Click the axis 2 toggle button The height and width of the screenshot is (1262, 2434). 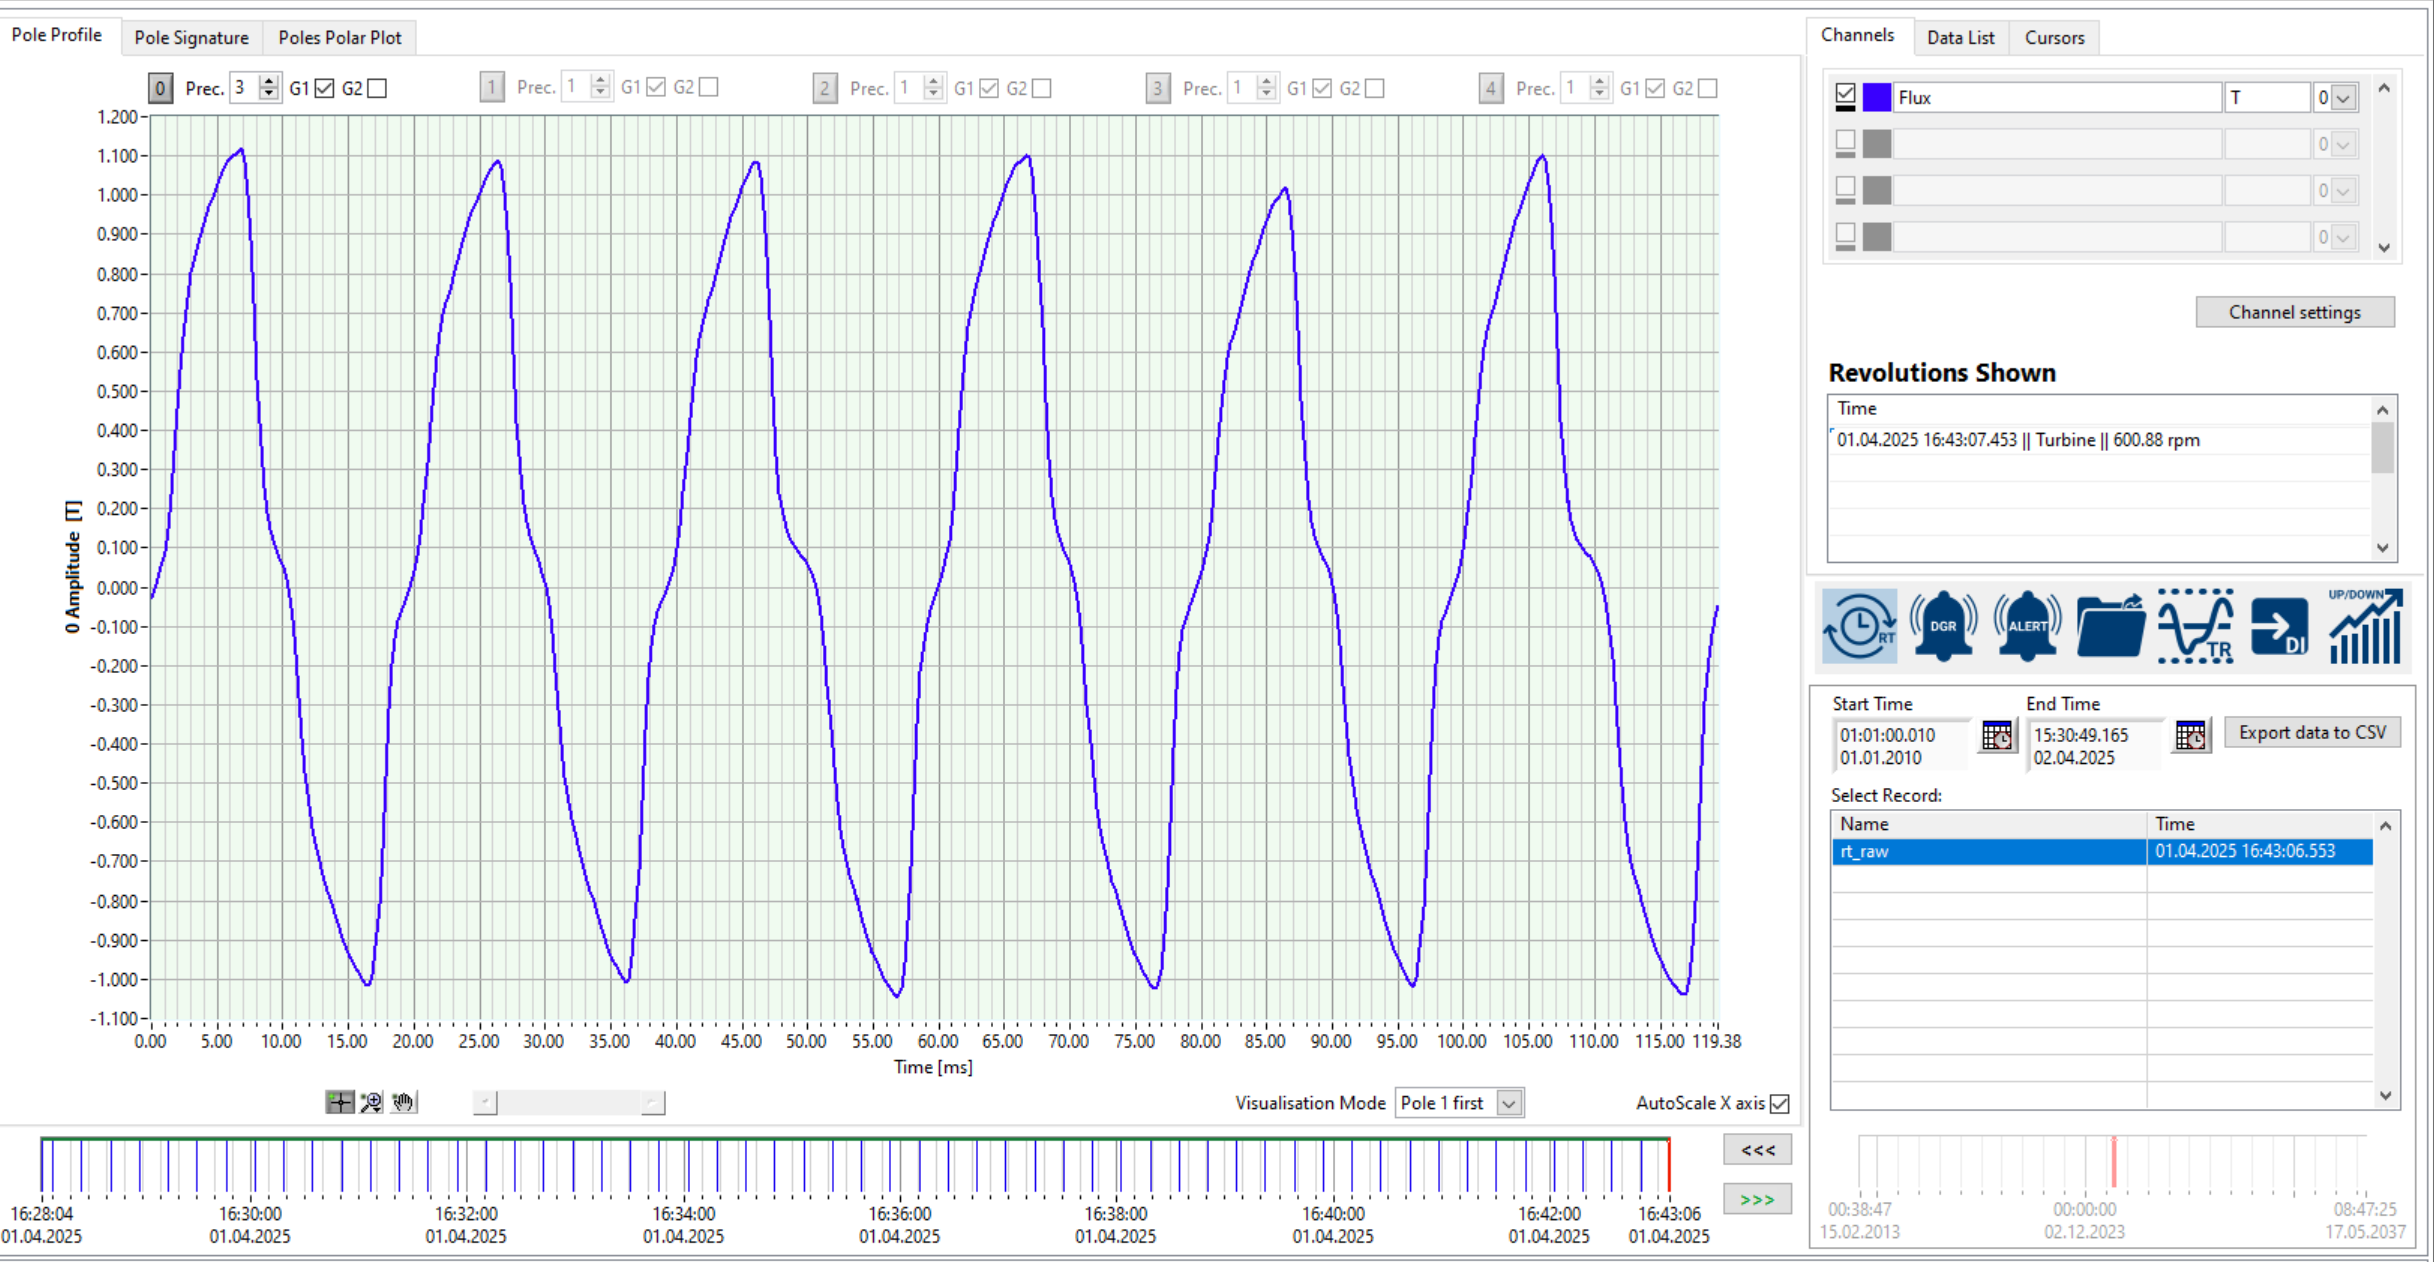pyautogui.click(x=824, y=88)
